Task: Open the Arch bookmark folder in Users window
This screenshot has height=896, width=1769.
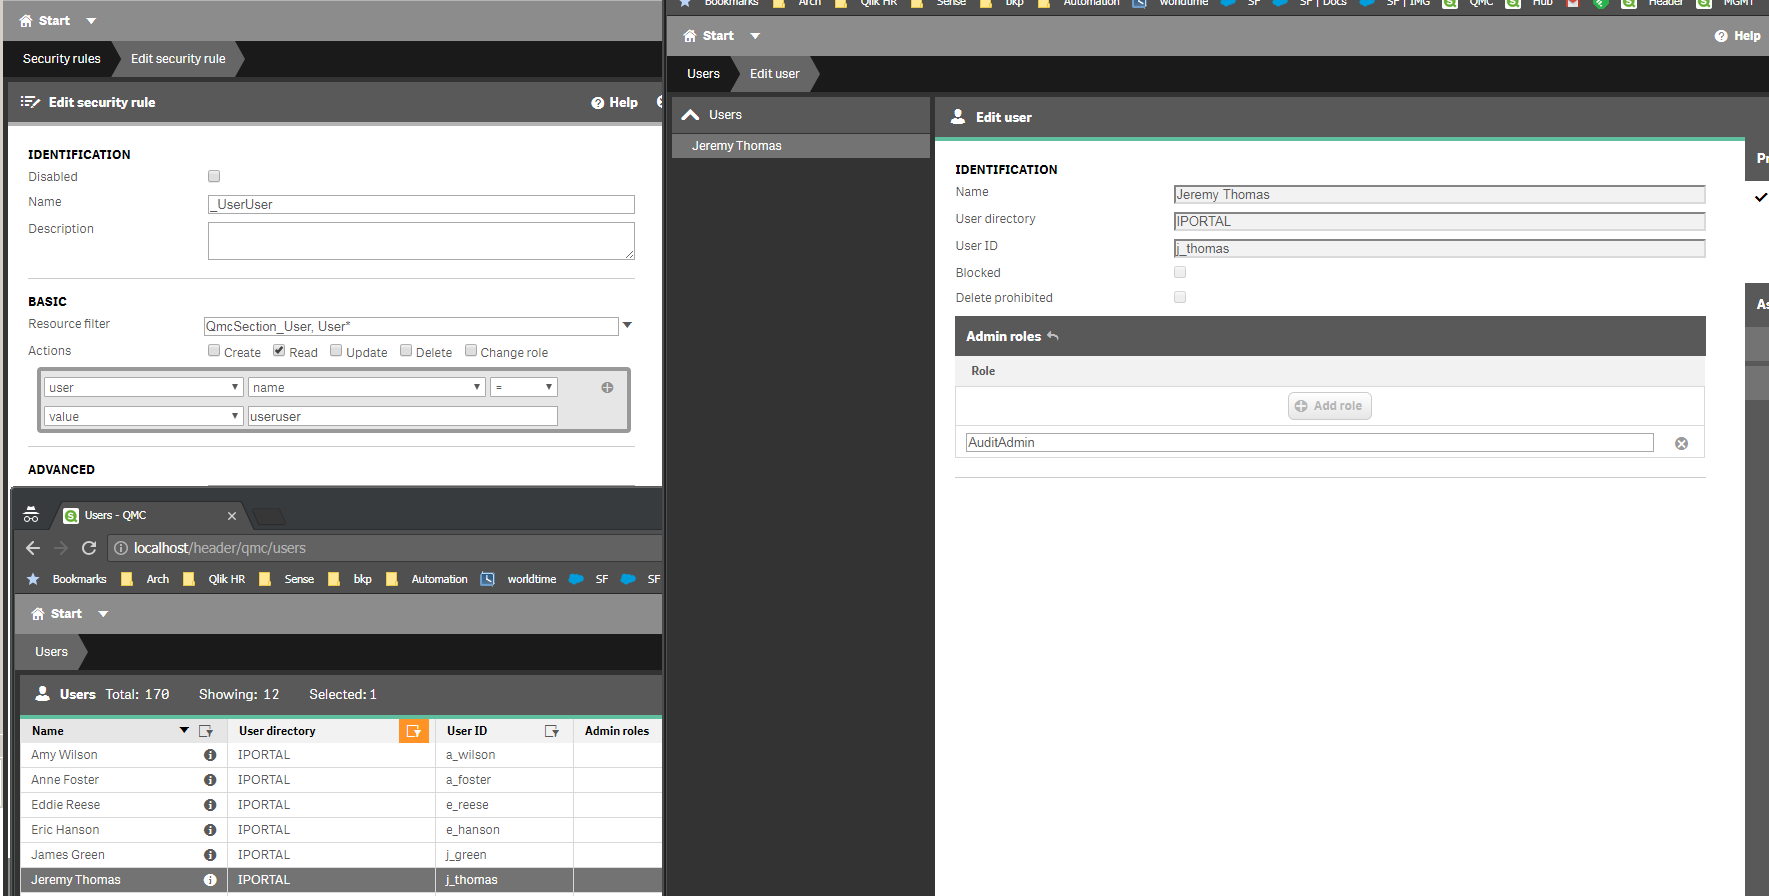Action: click(145, 579)
